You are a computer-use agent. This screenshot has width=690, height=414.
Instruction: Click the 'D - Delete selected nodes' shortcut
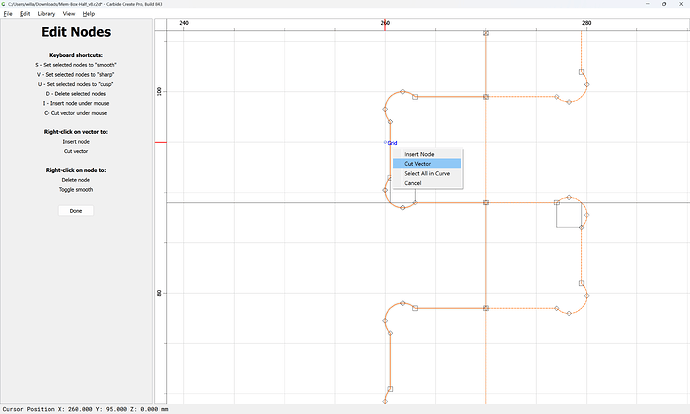76,94
